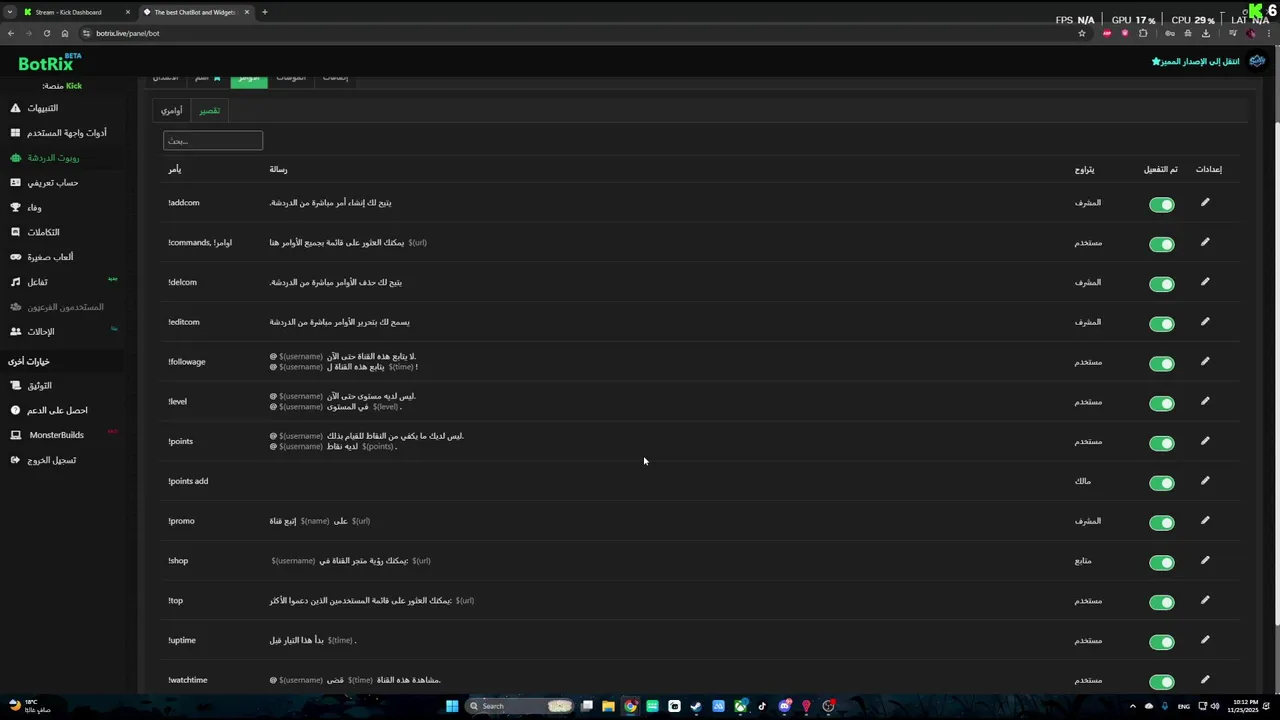Switch to the أوامري tab
Viewport: 1280px width, 720px height.
(x=172, y=110)
